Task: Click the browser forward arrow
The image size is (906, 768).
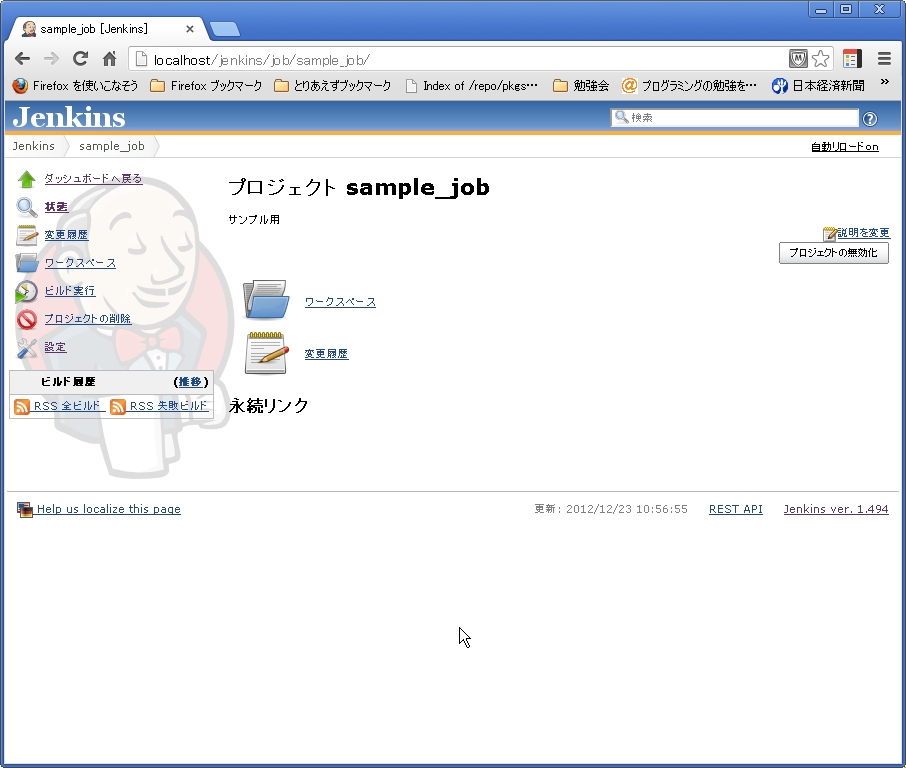Action: [51, 58]
